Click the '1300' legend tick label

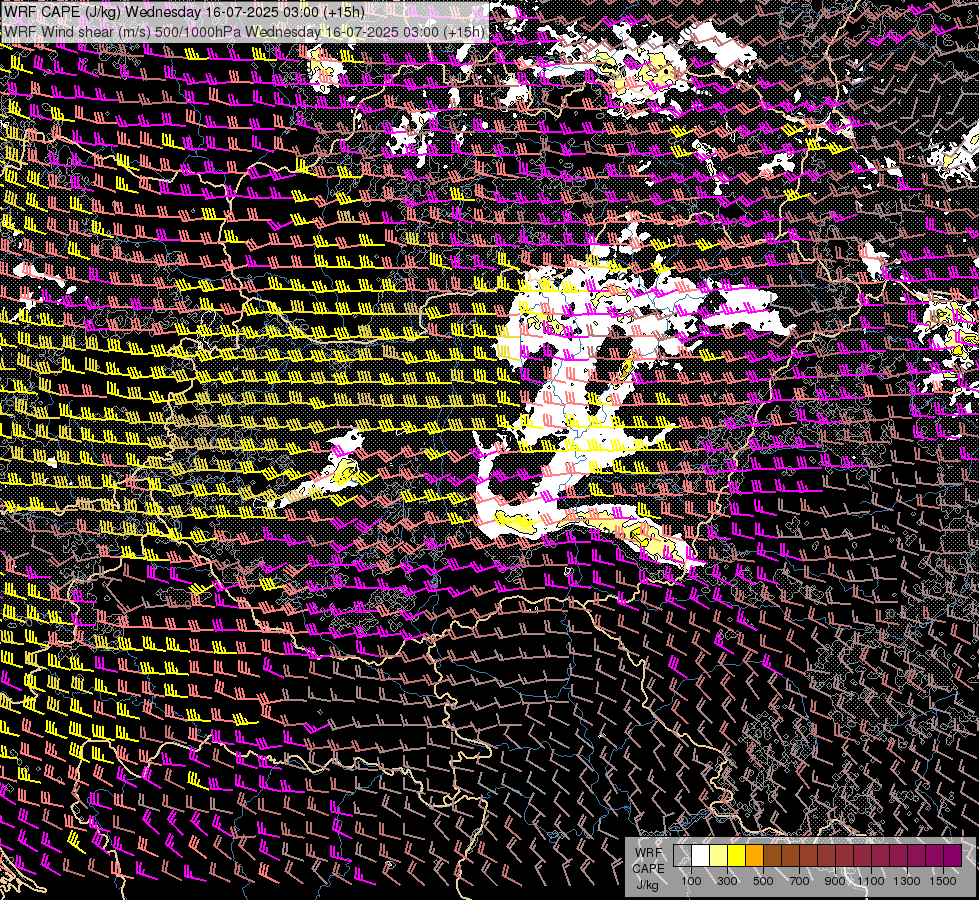tap(907, 881)
